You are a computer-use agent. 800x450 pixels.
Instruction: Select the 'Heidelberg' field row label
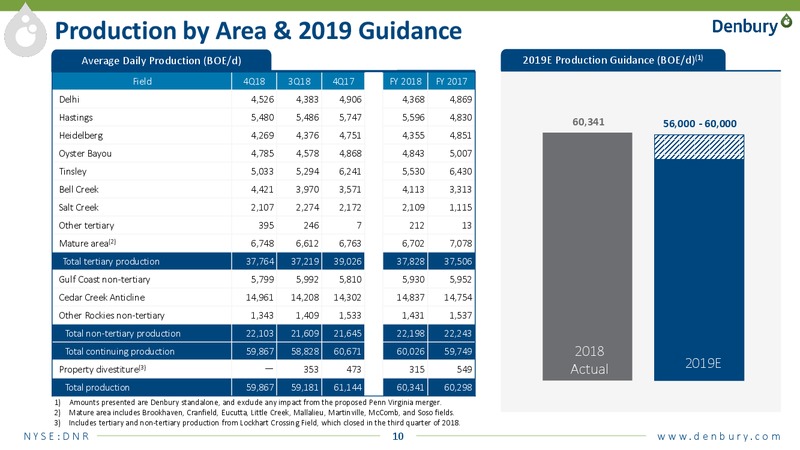tap(81, 135)
